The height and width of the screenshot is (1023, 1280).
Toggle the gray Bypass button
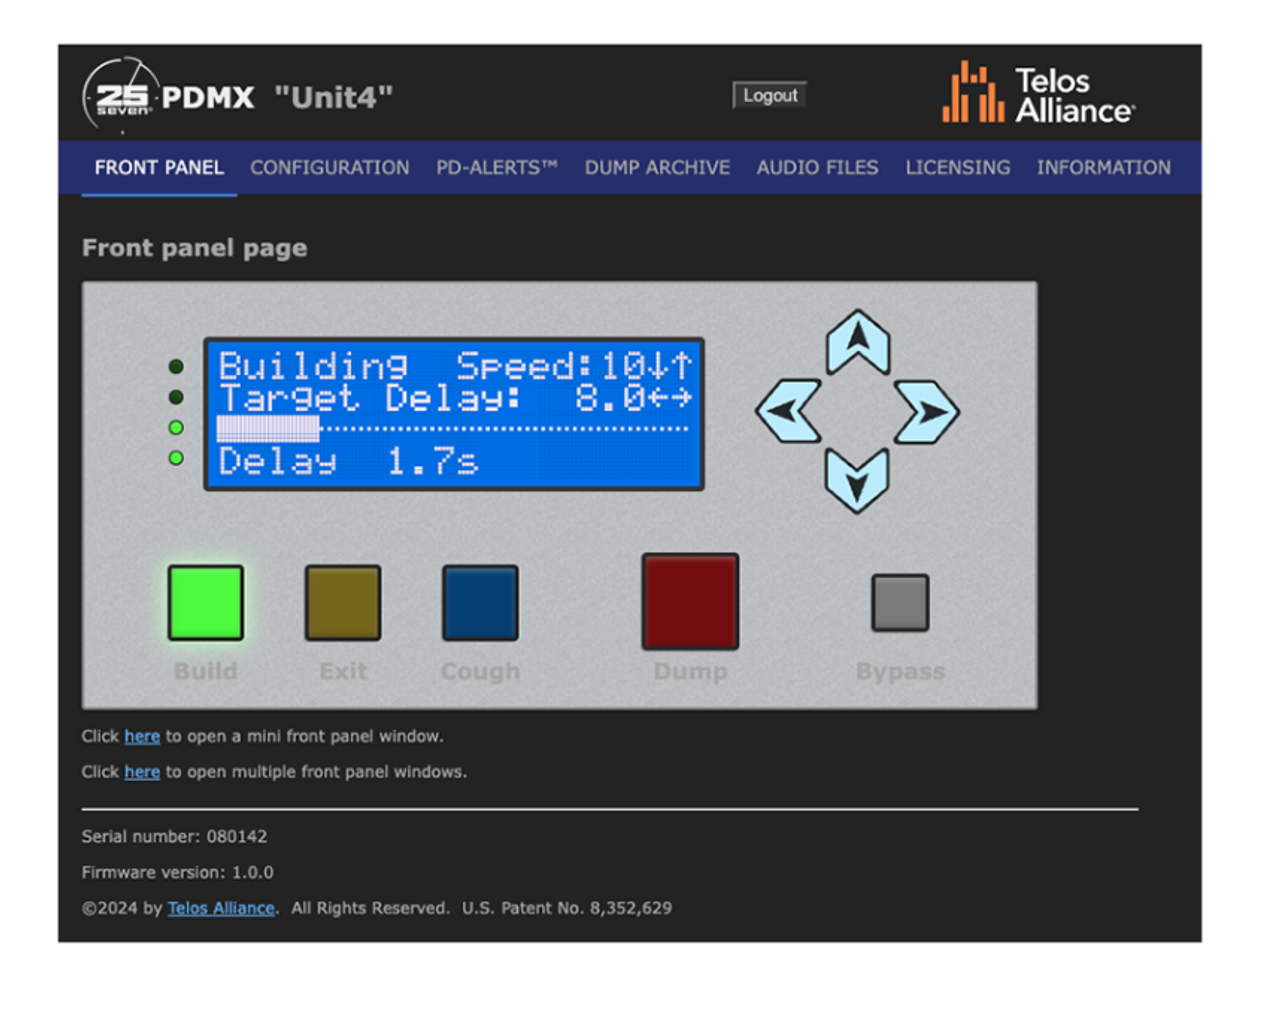click(900, 603)
